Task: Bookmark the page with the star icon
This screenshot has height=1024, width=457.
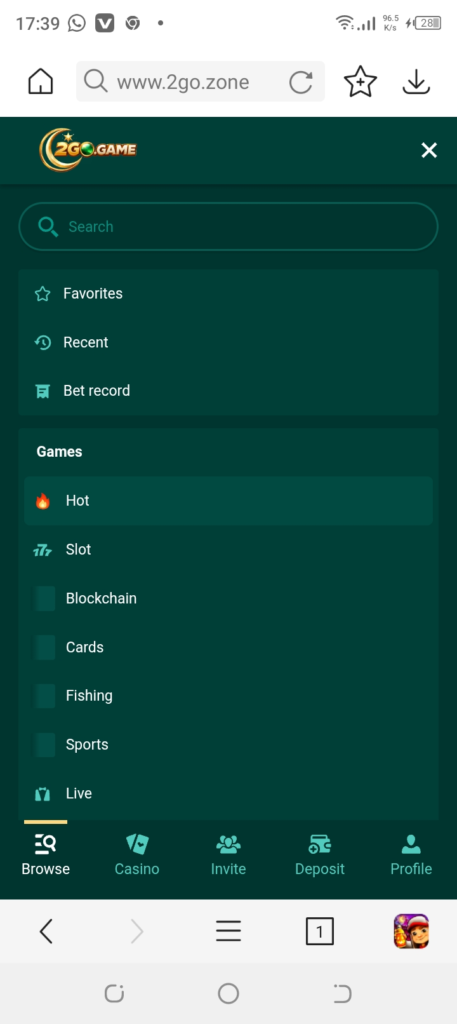Action: coord(360,82)
